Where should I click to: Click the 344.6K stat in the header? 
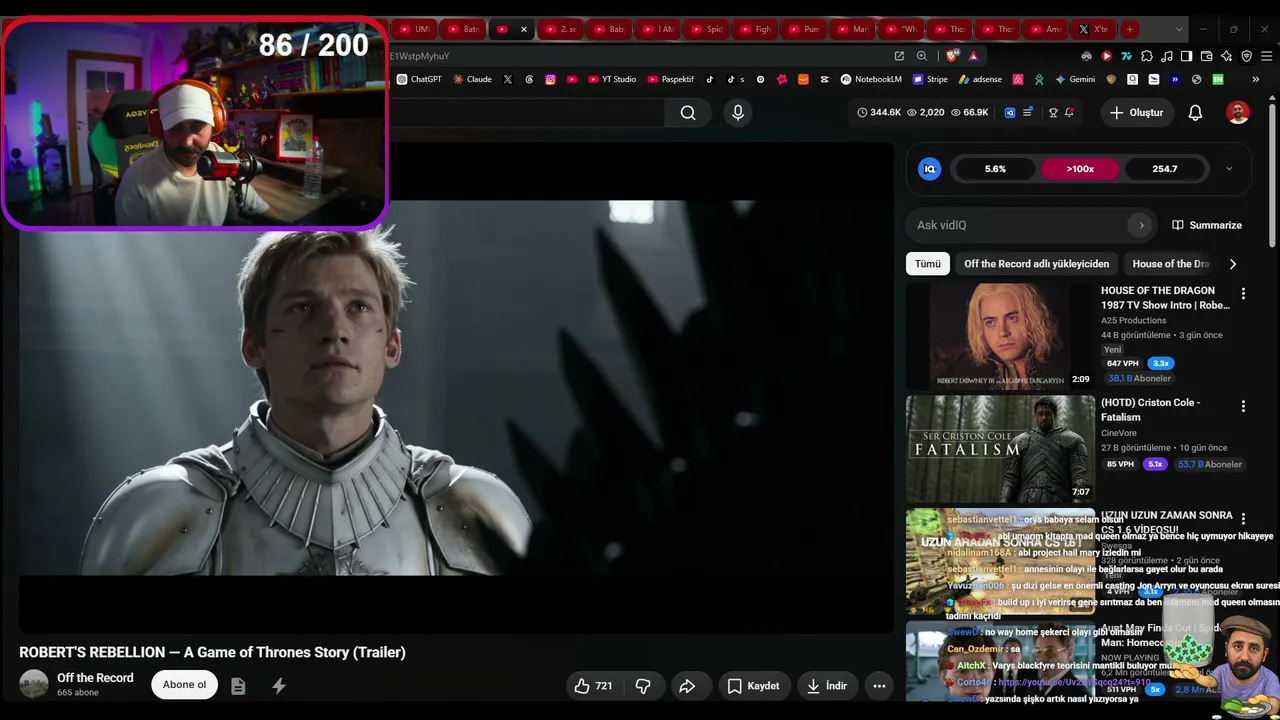(879, 113)
